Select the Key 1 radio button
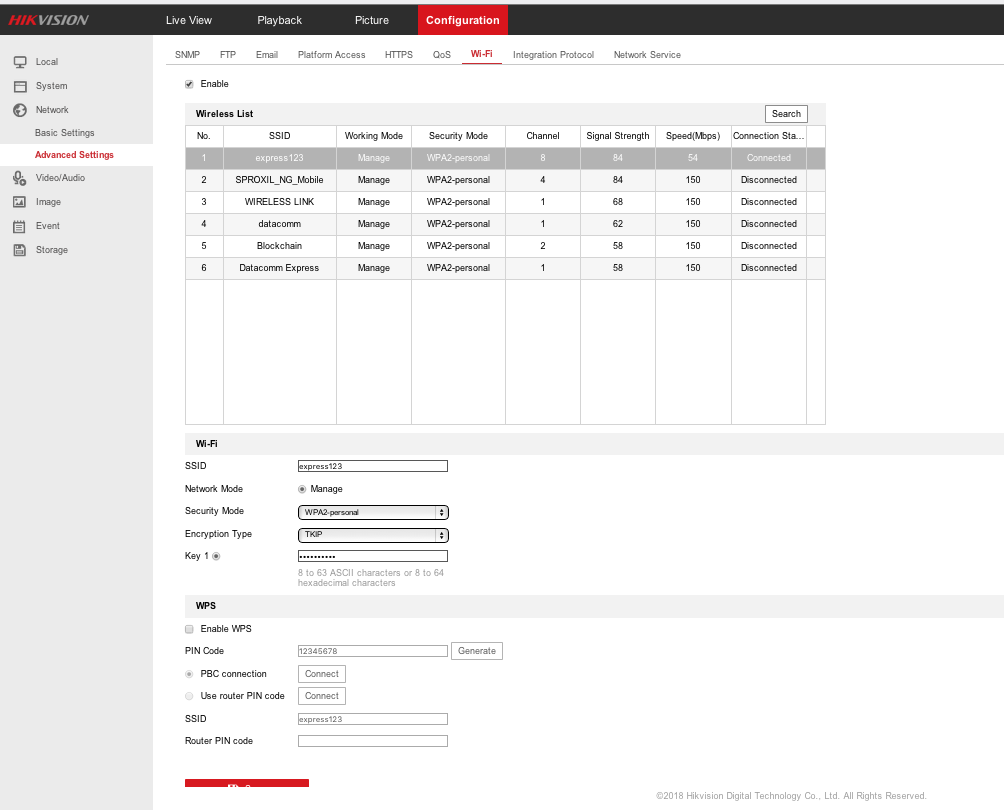 tap(216, 556)
